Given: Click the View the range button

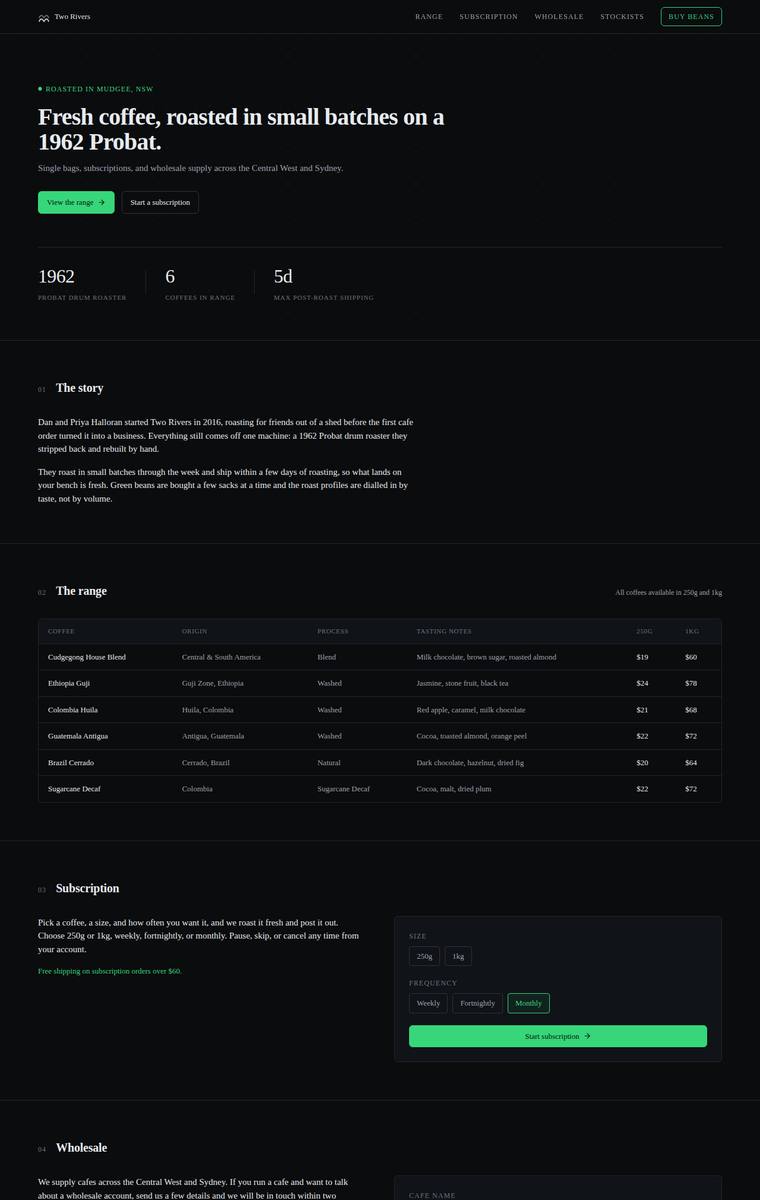Looking at the screenshot, I should point(76,202).
